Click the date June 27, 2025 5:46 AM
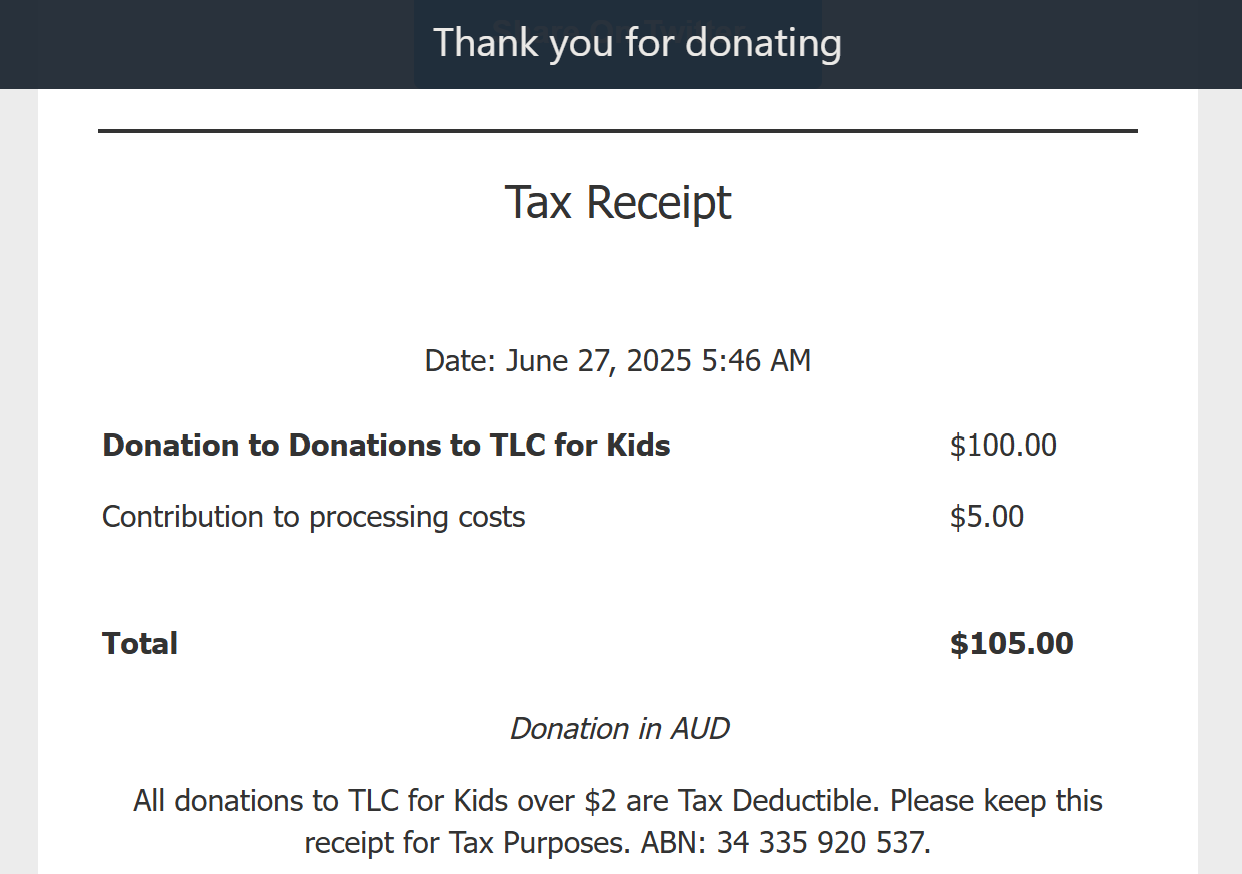 [658, 361]
